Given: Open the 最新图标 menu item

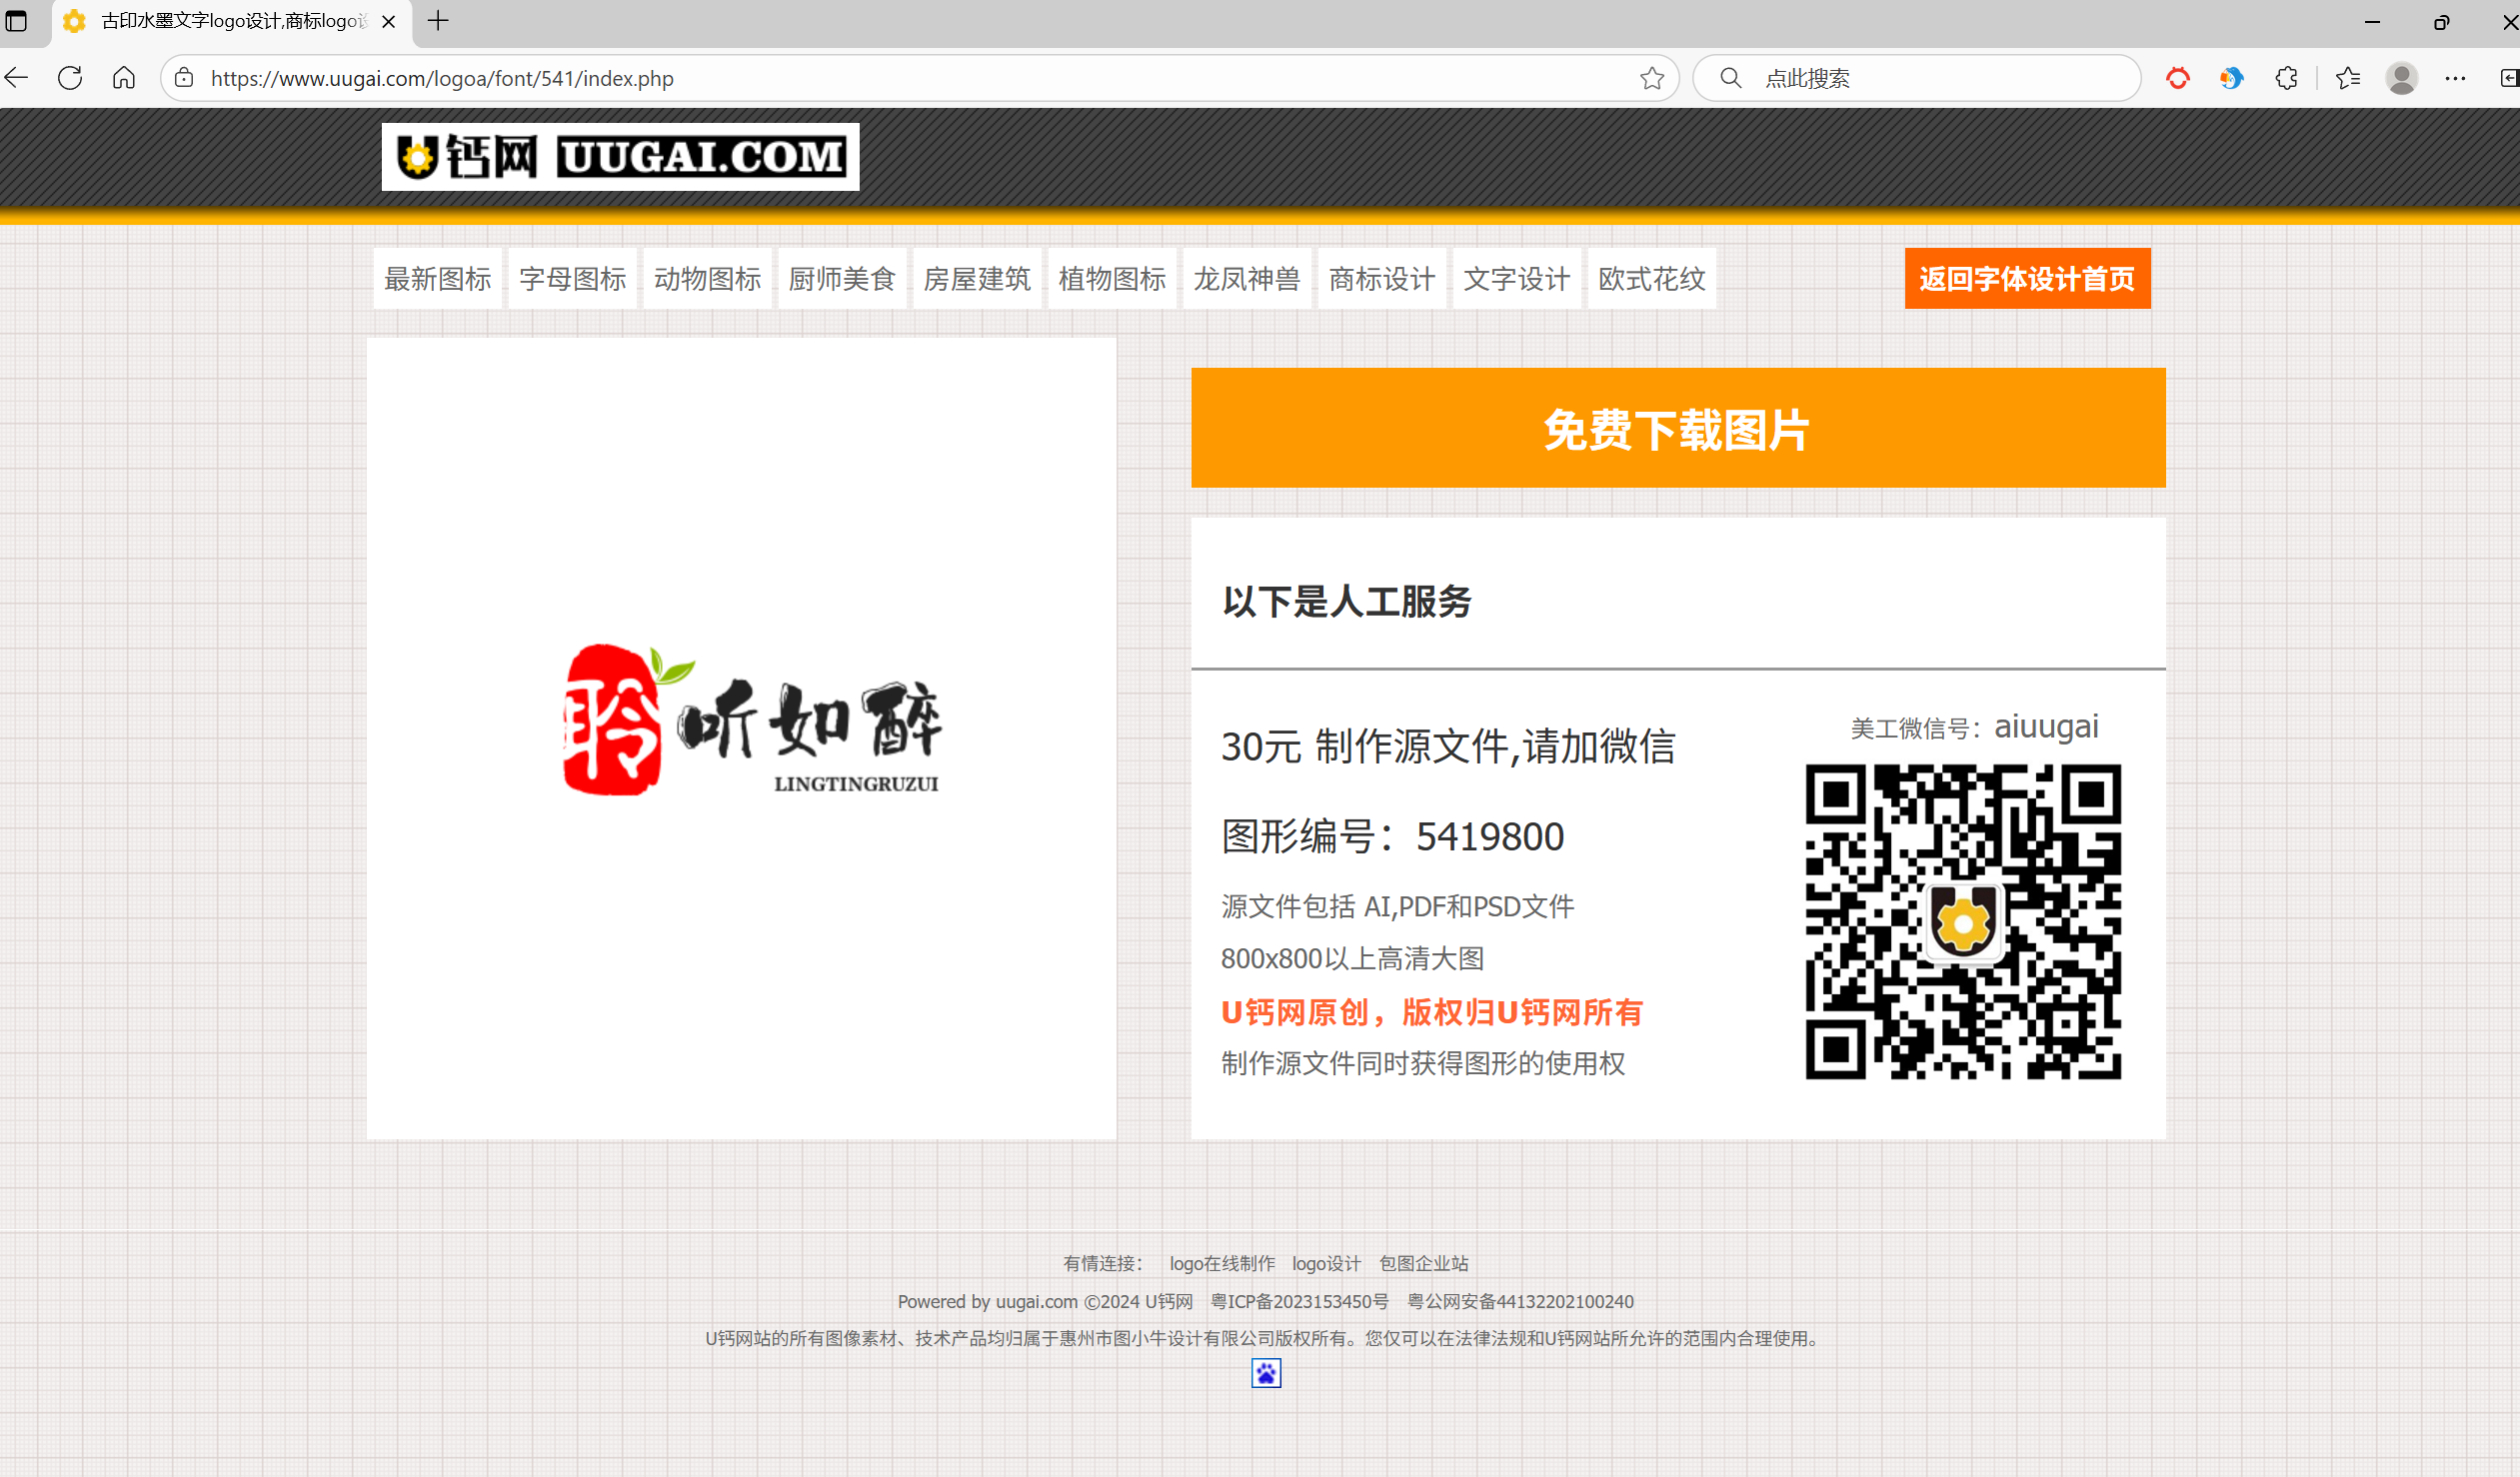Looking at the screenshot, I should pos(438,279).
